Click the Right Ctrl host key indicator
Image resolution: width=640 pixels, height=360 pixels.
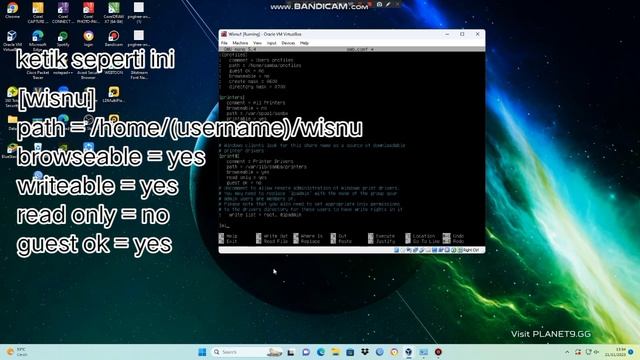point(471,250)
